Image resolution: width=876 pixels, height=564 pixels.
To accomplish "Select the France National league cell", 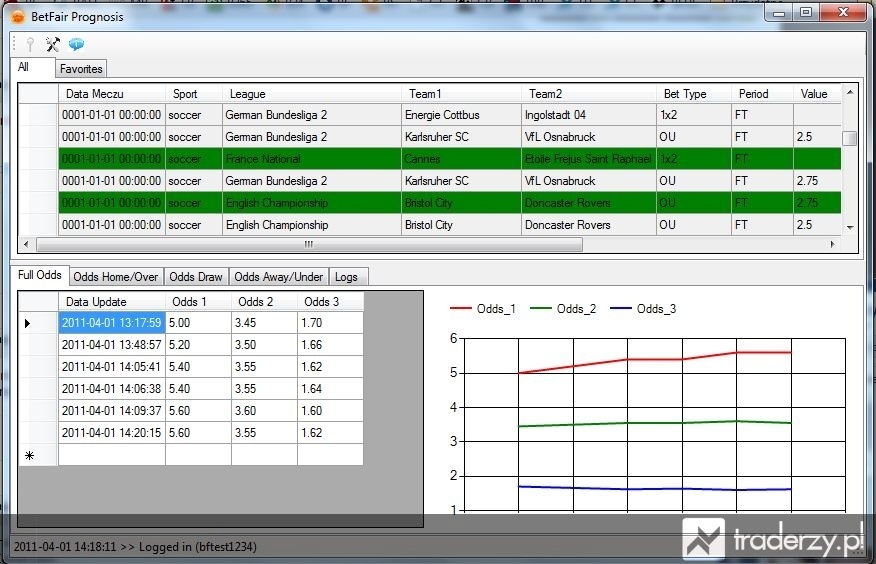I will point(312,159).
